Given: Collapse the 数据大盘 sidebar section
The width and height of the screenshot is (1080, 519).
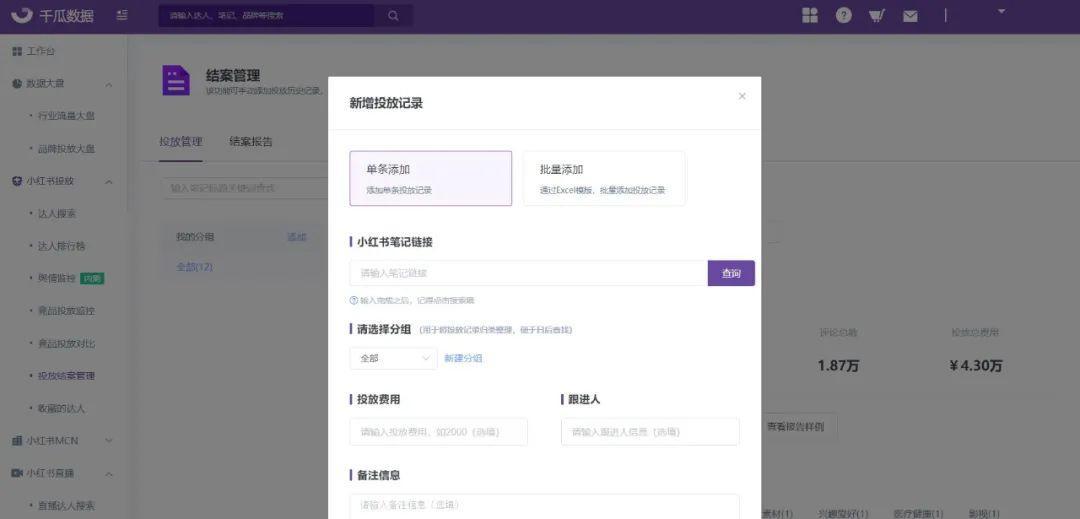Looking at the screenshot, I should pos(109,84).
